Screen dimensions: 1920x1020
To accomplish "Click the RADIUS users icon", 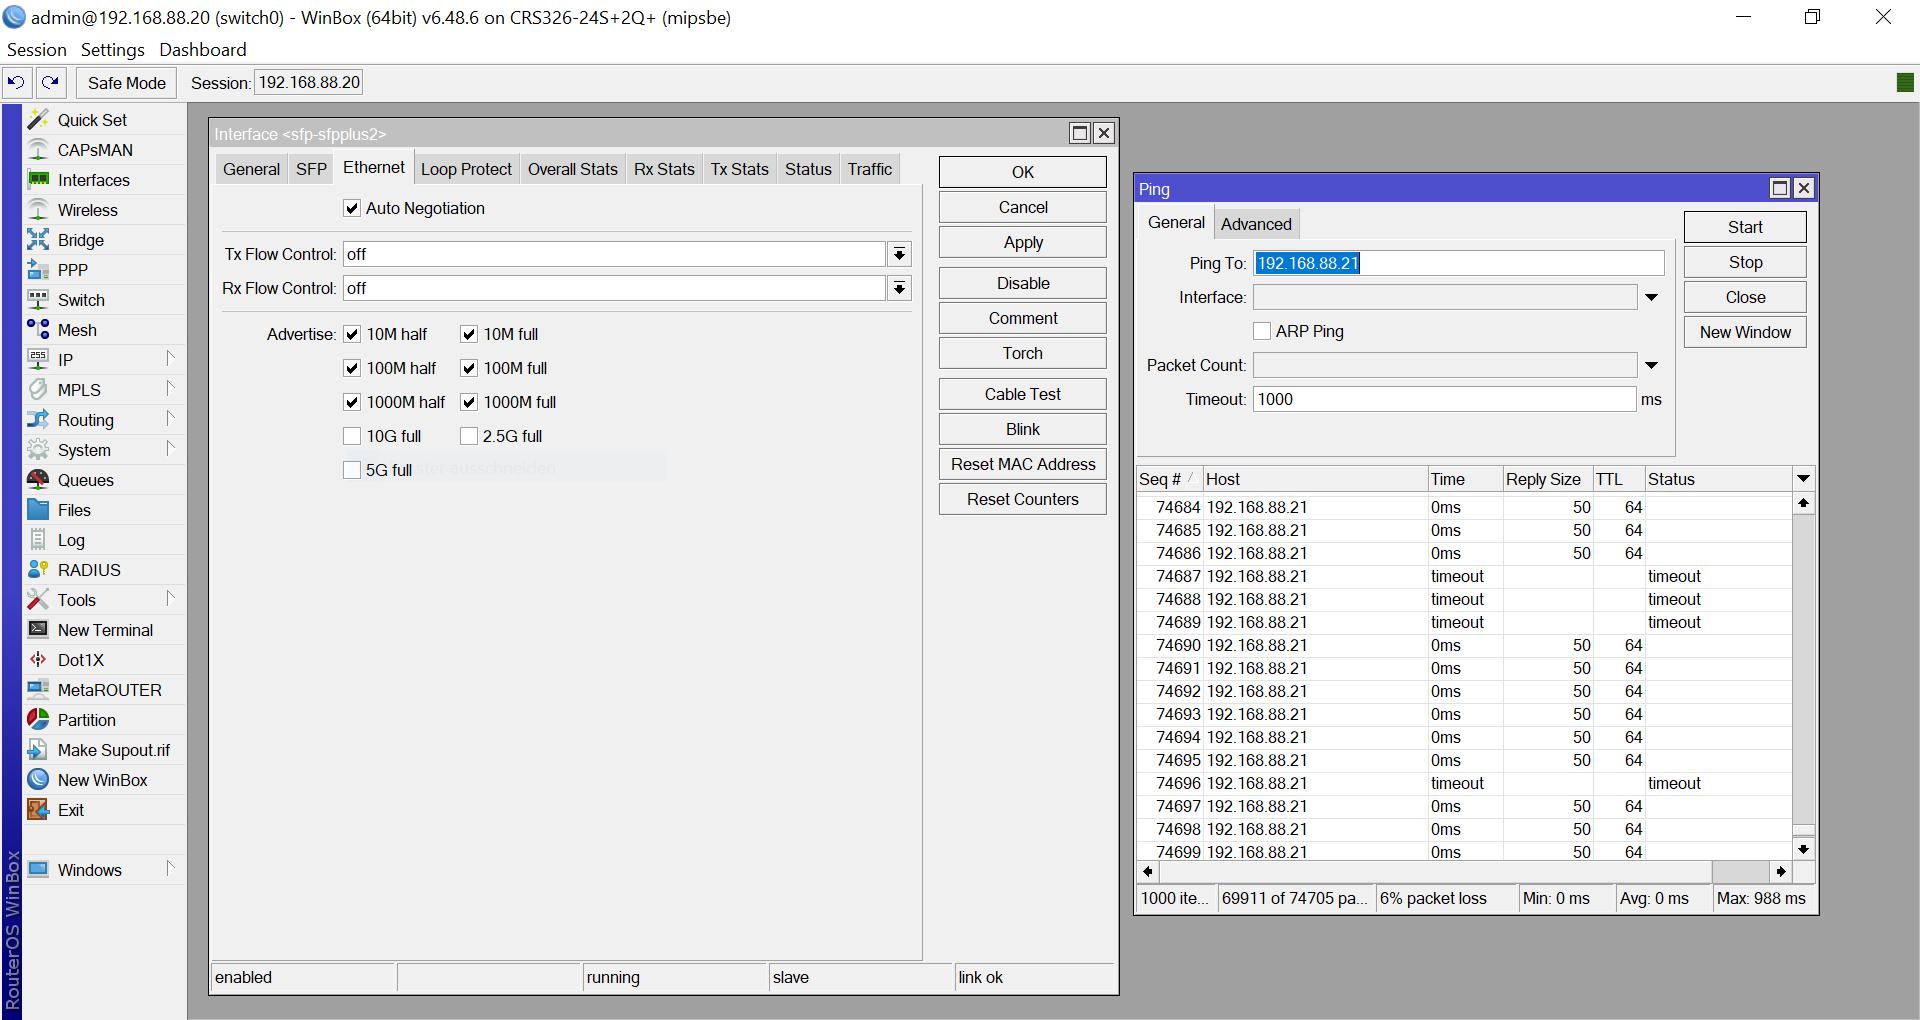I will pyautogui.click(x=38, y=570).
